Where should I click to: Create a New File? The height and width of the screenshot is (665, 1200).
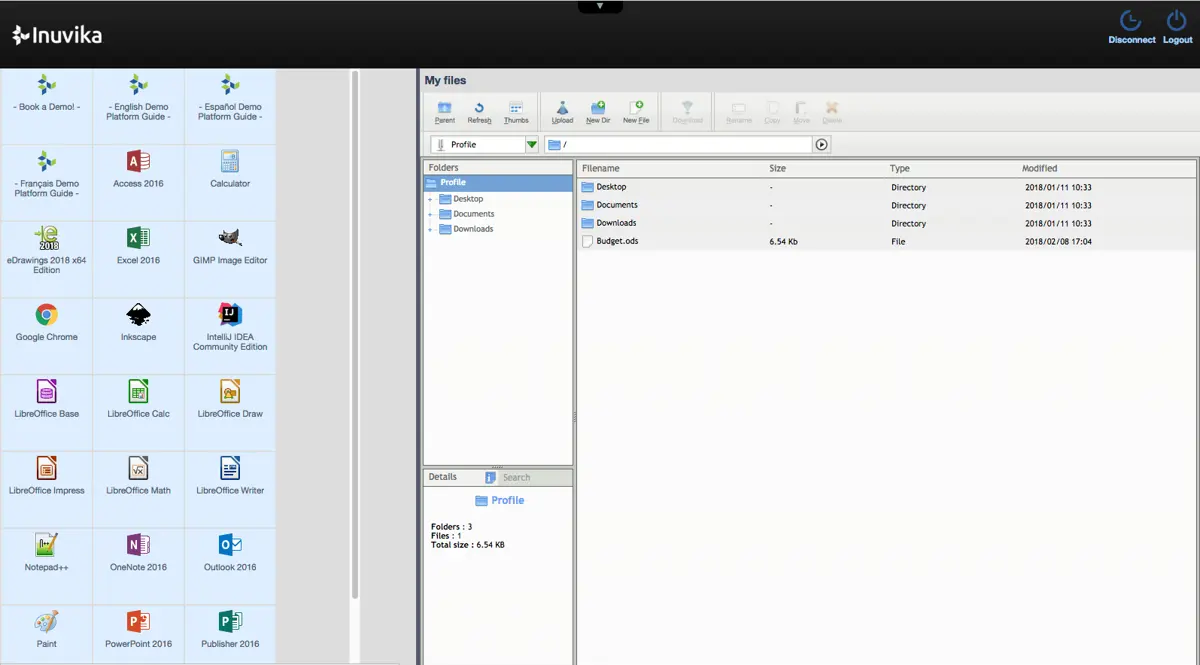(636, 112)
